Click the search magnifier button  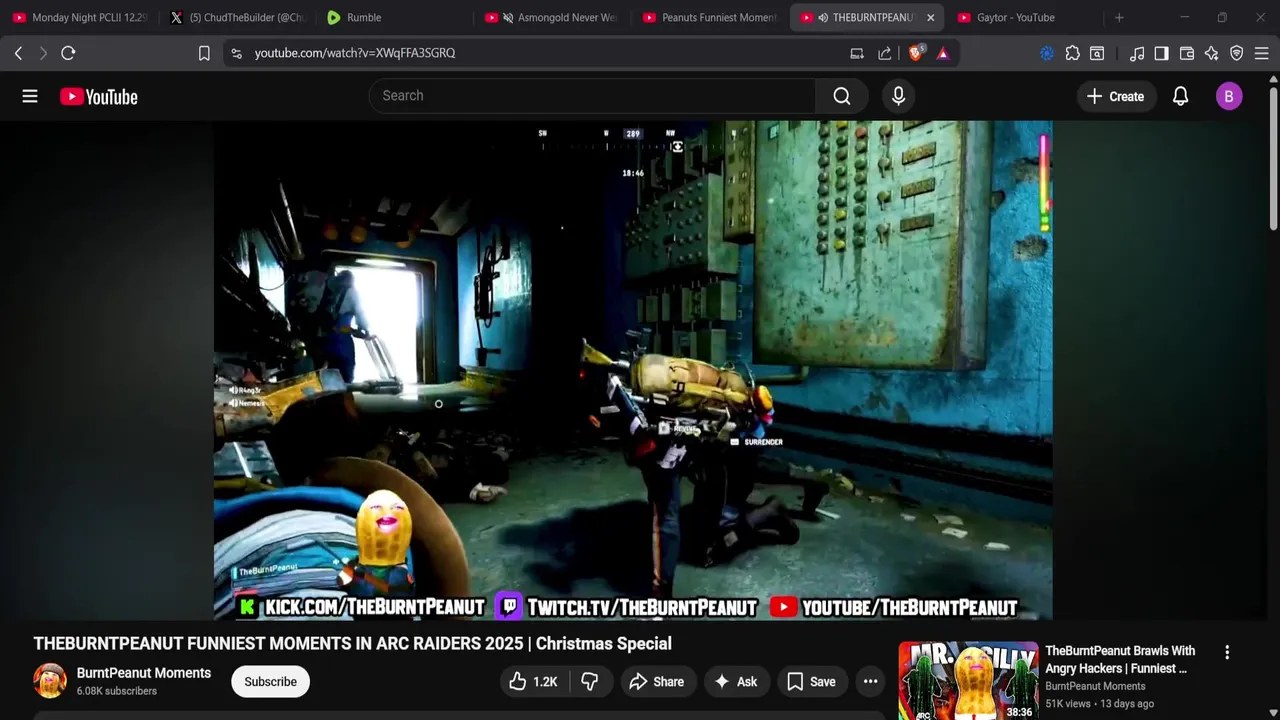point(842,96)
